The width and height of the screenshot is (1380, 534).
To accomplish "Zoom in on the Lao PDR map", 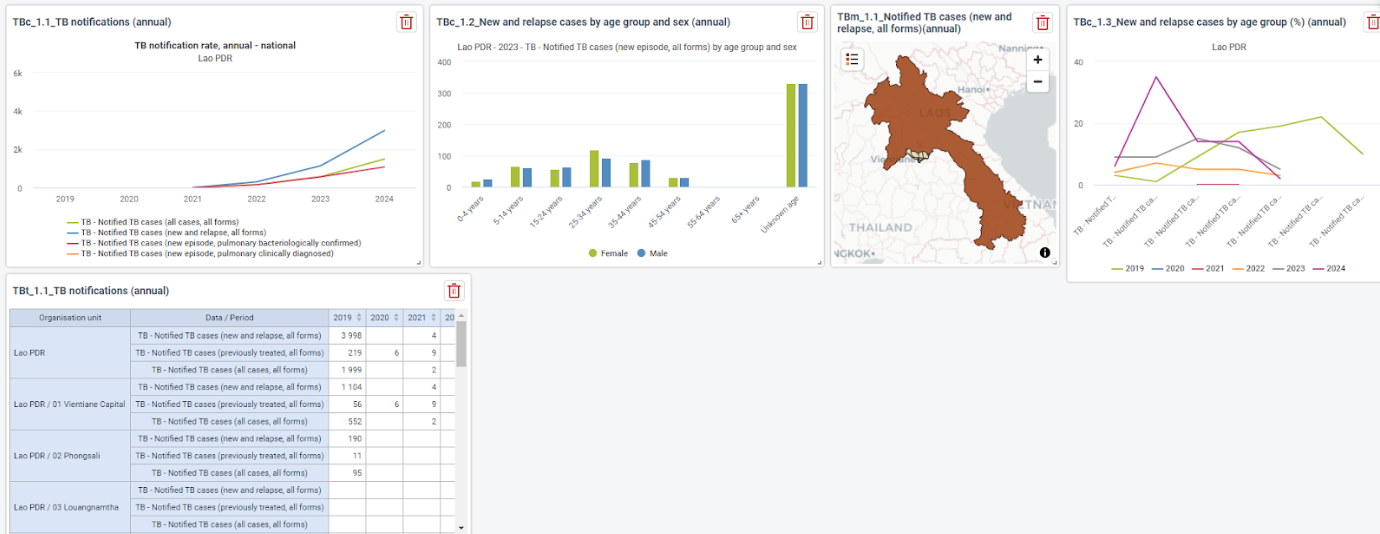I will point(1037,60).
